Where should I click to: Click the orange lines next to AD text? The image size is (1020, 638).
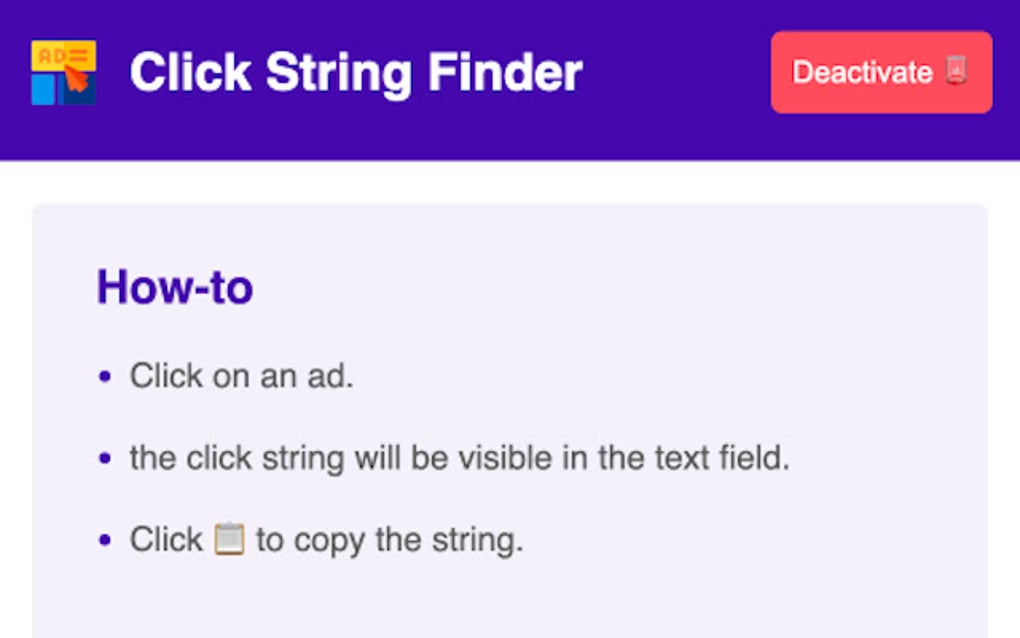[x=78, y=55]
